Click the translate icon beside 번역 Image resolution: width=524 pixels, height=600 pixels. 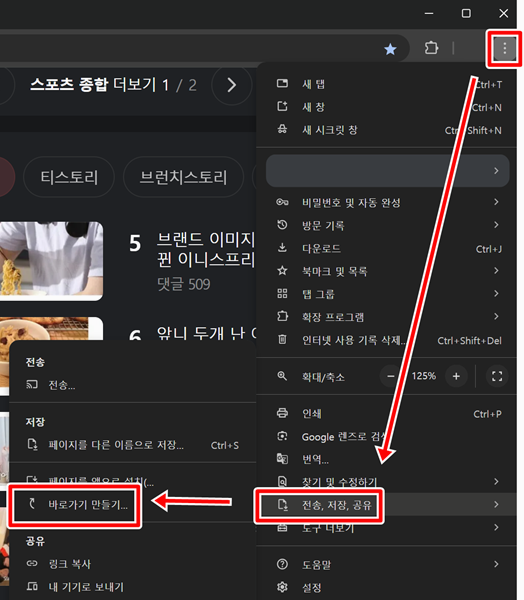282,458
